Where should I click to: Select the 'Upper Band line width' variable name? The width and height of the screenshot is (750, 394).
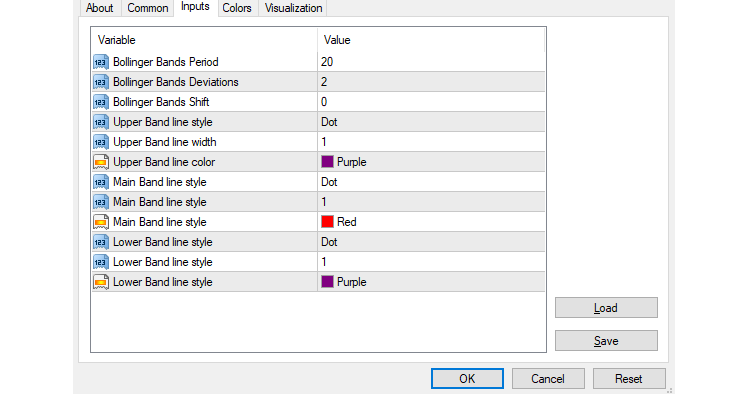(165, 142)
